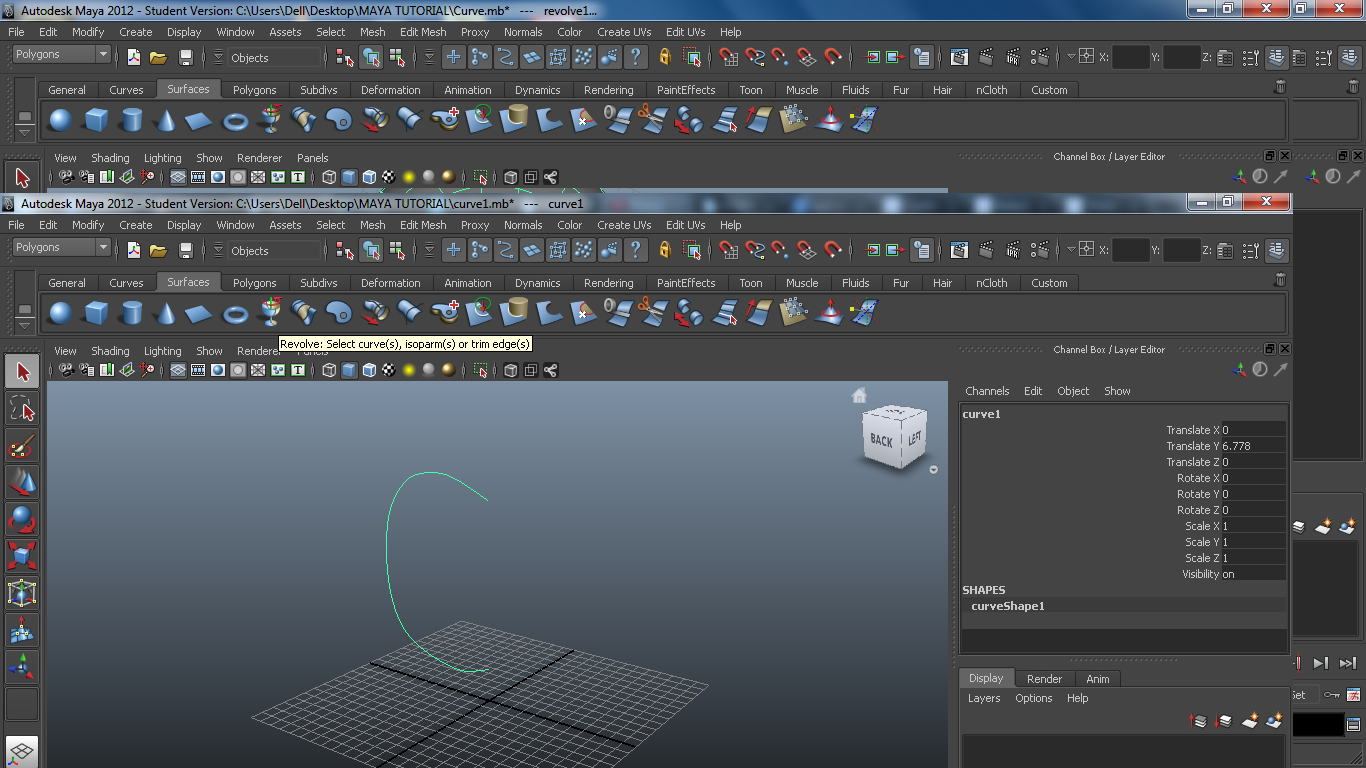Click Extrude icon in curve1 window shelf
Screen dimensions: 1366x768
374,313
